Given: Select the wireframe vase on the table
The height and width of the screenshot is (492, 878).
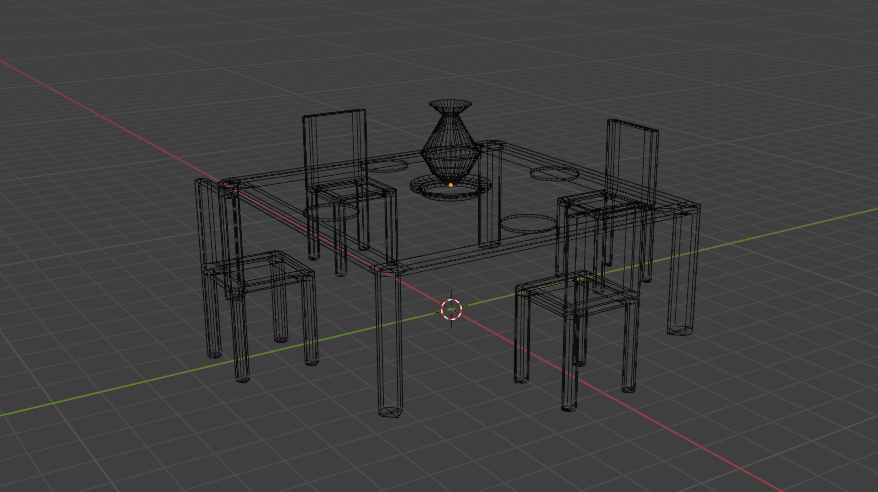Looking at the screenshot, I should click(451, 140).
